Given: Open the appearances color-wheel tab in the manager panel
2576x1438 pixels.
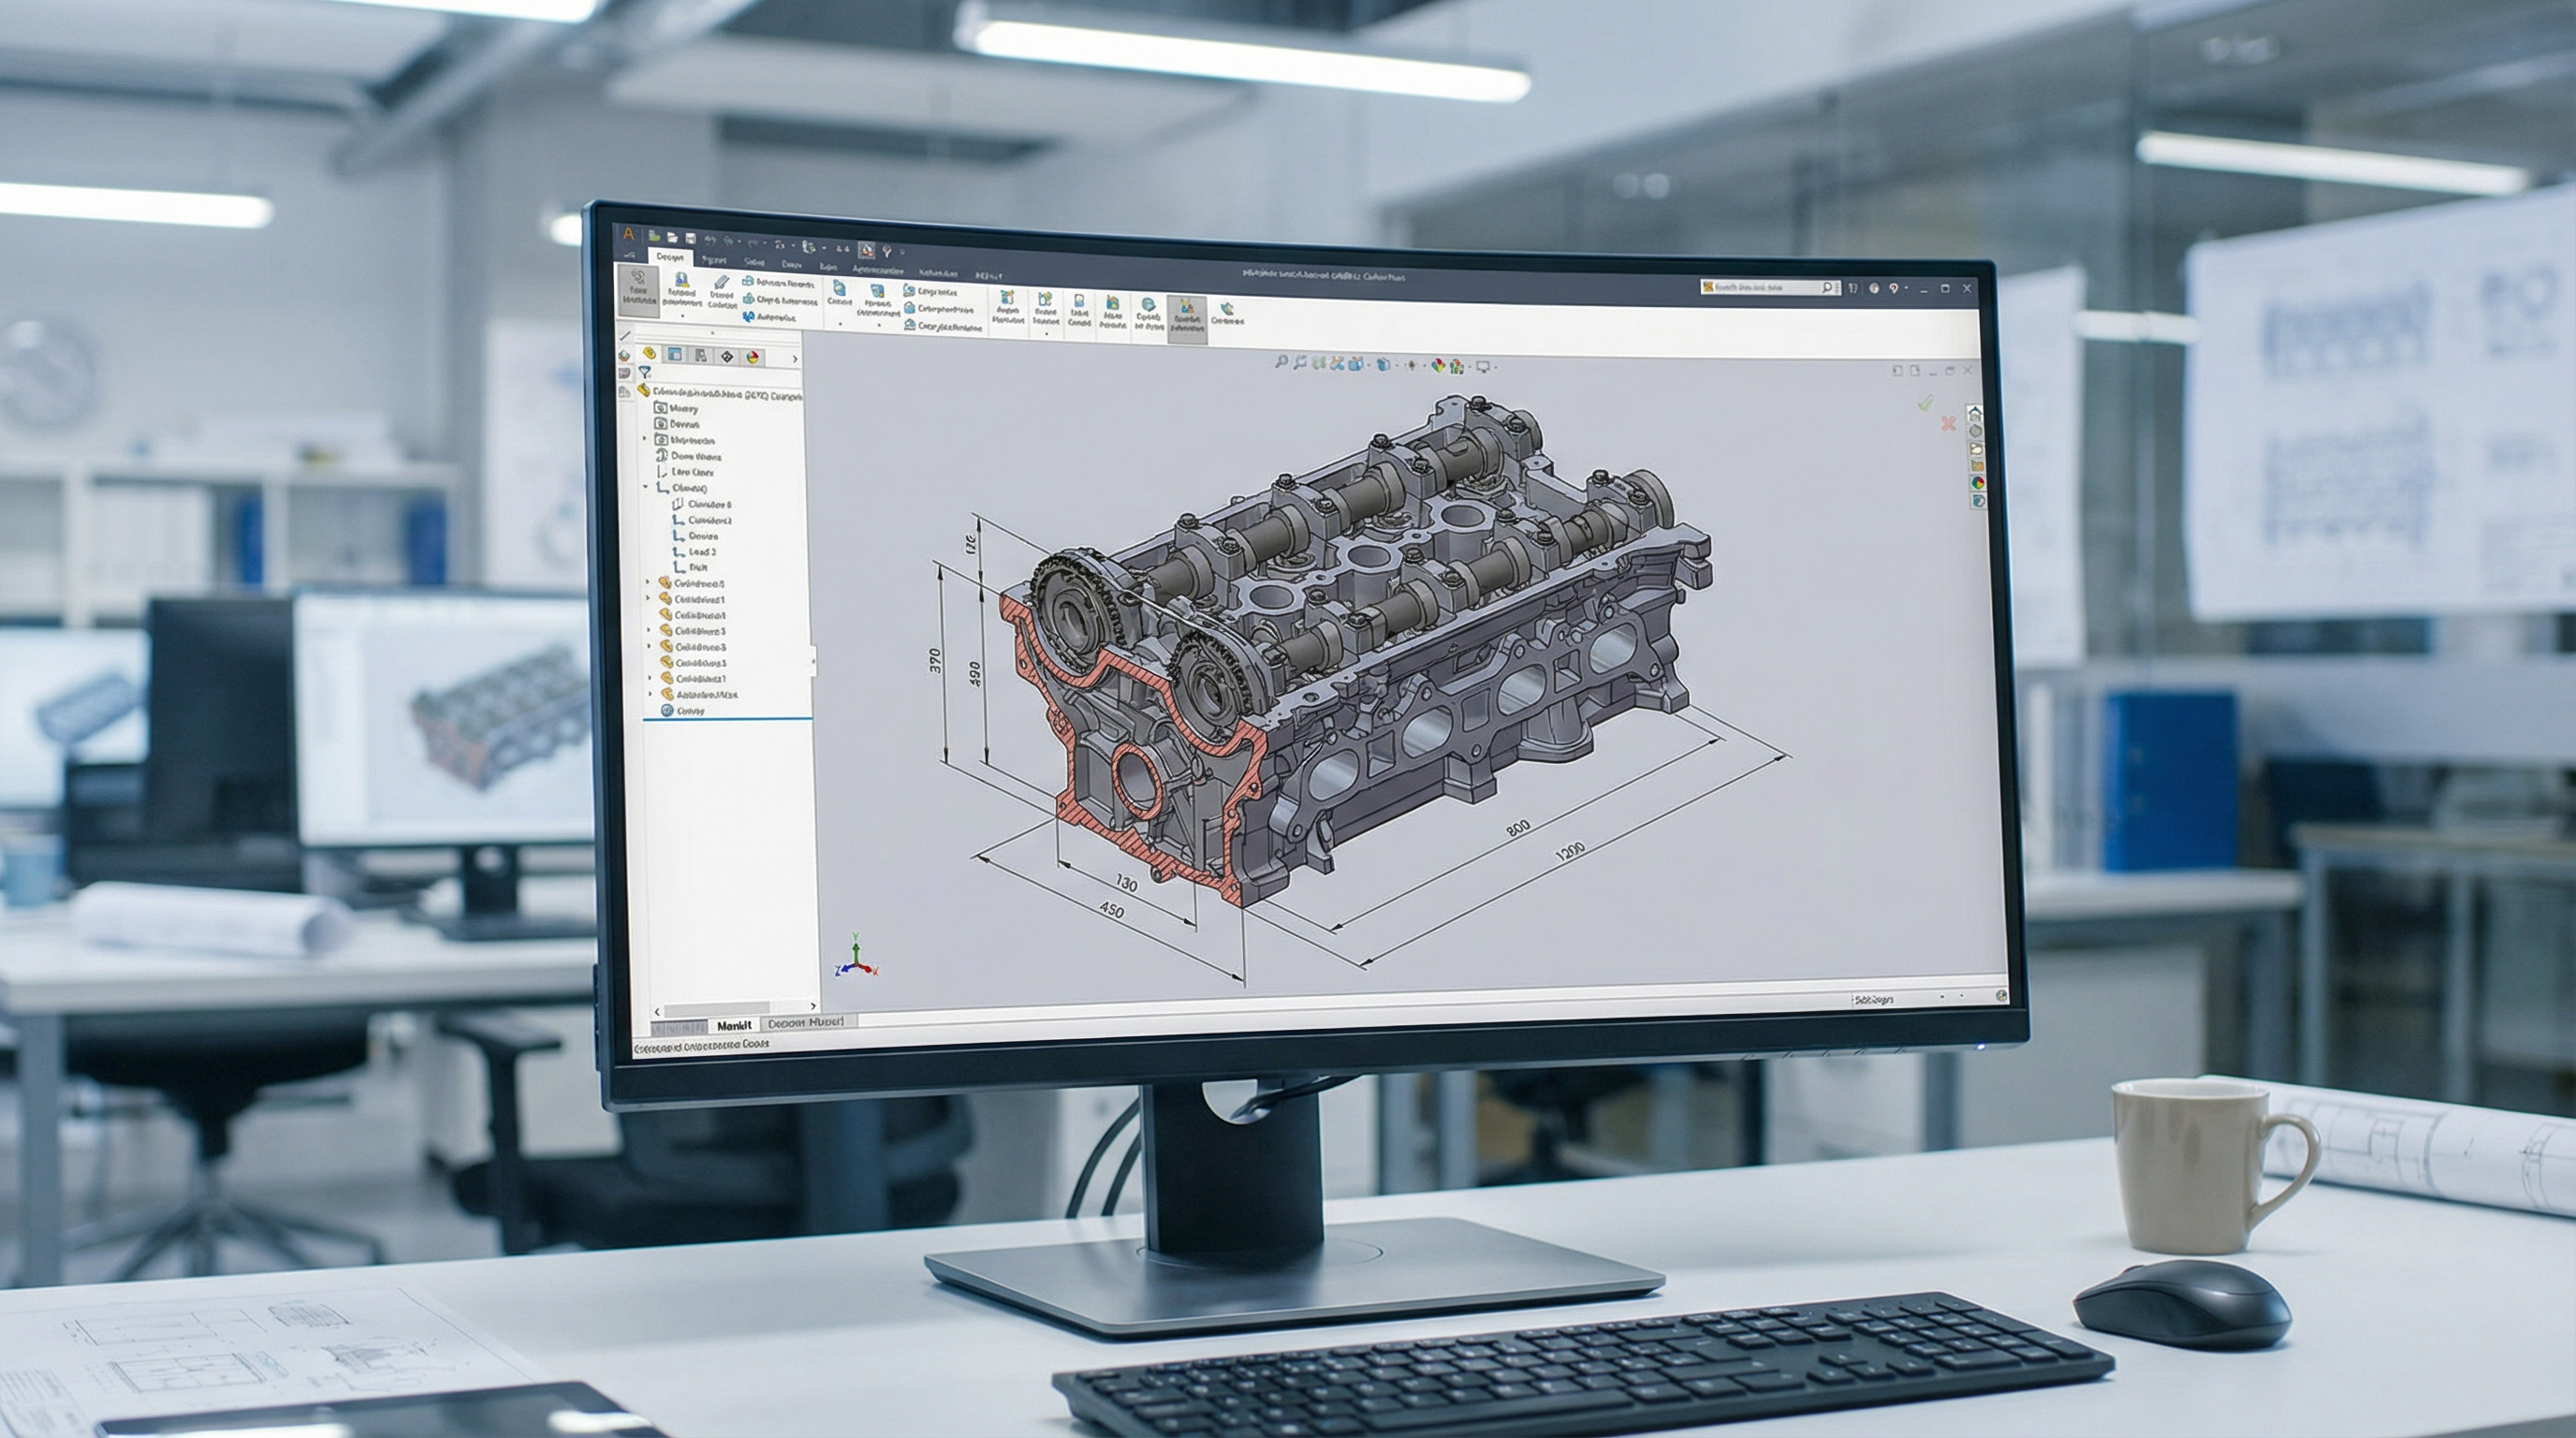Looking at the screenshot, I should [x=753, y=357].
